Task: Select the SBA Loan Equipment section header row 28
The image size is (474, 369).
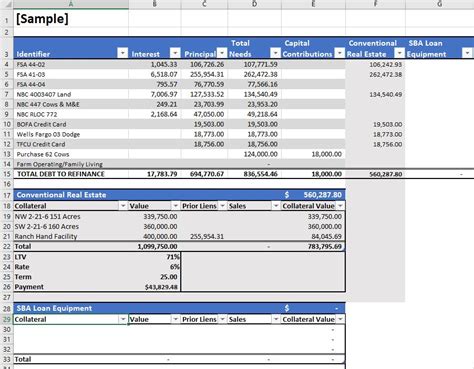Action: click(x=179, y=308)
